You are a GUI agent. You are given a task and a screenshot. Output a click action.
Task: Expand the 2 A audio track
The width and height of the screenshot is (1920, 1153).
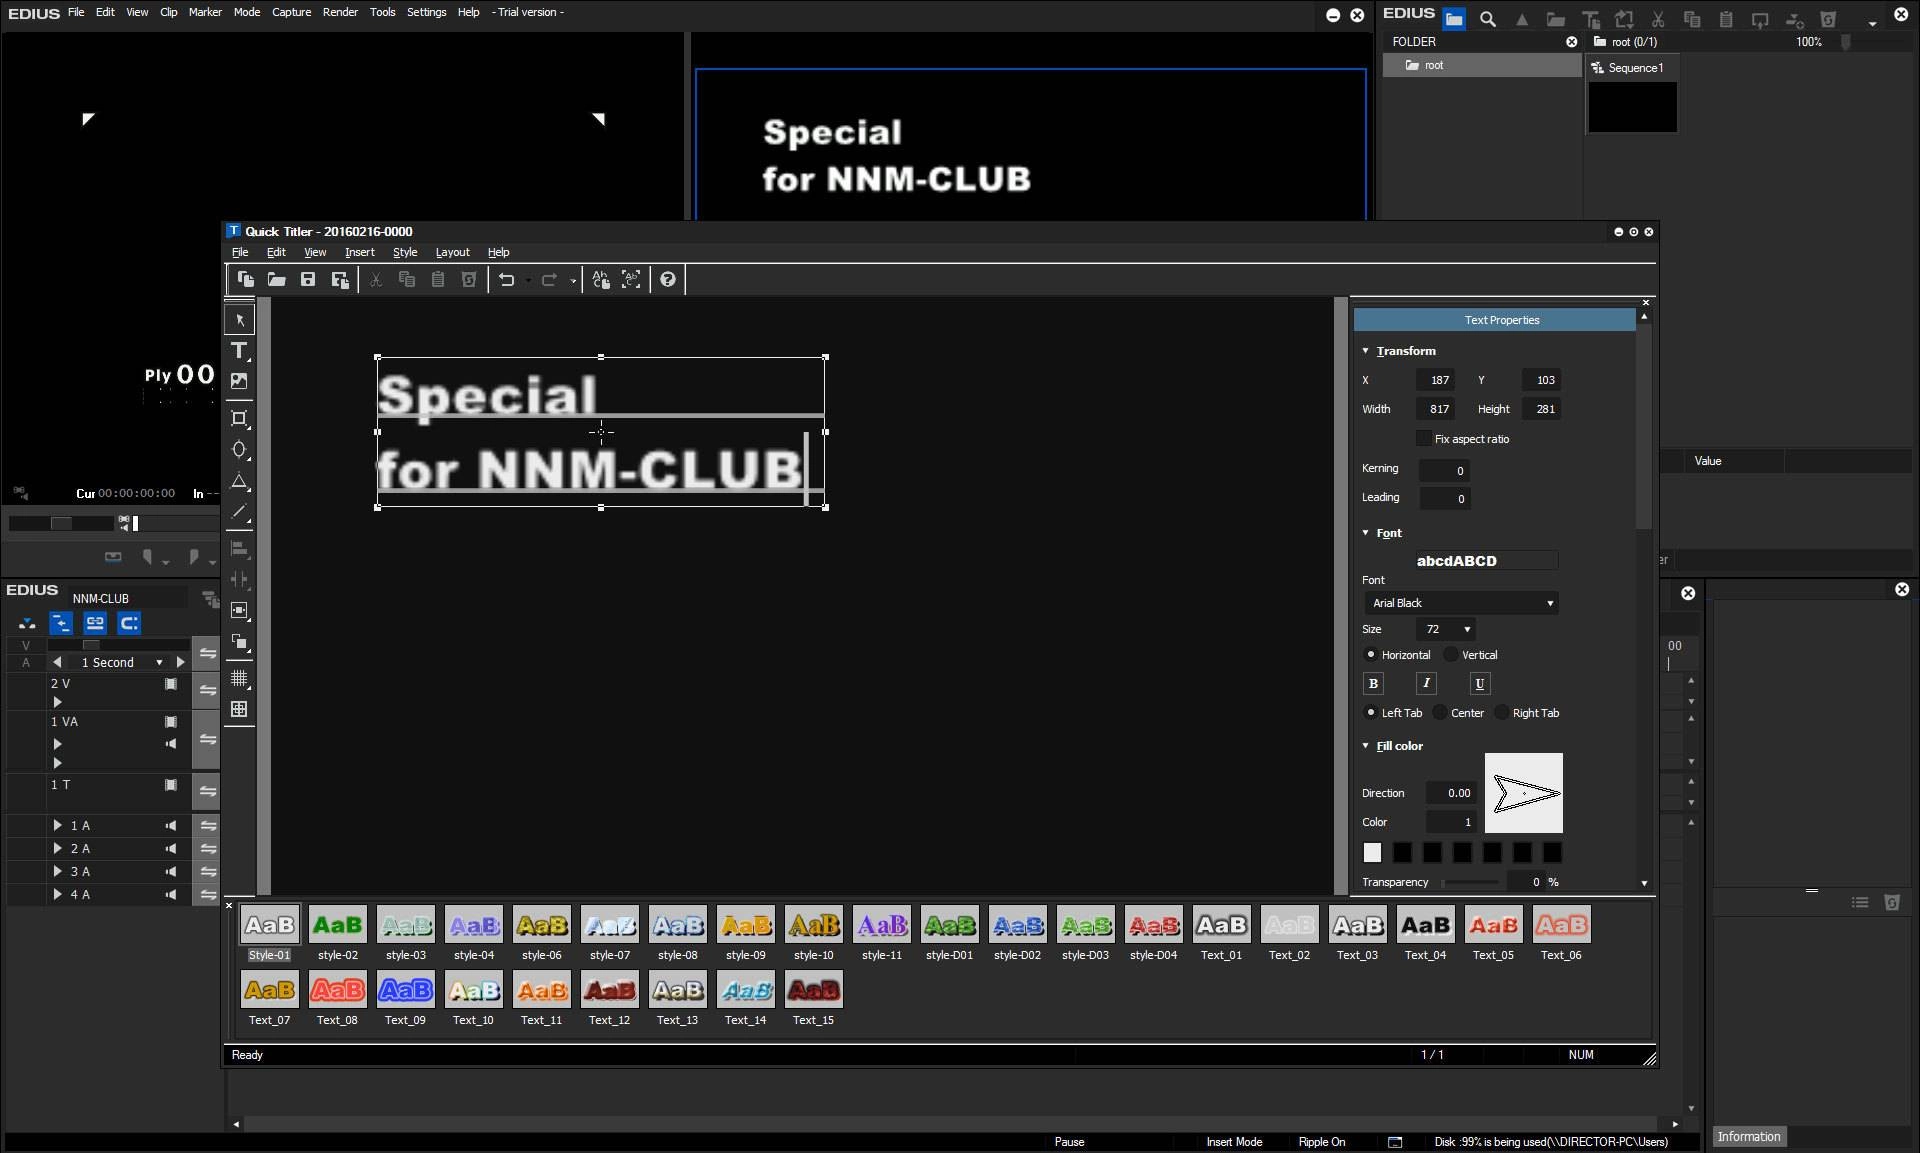click(58, 849)
